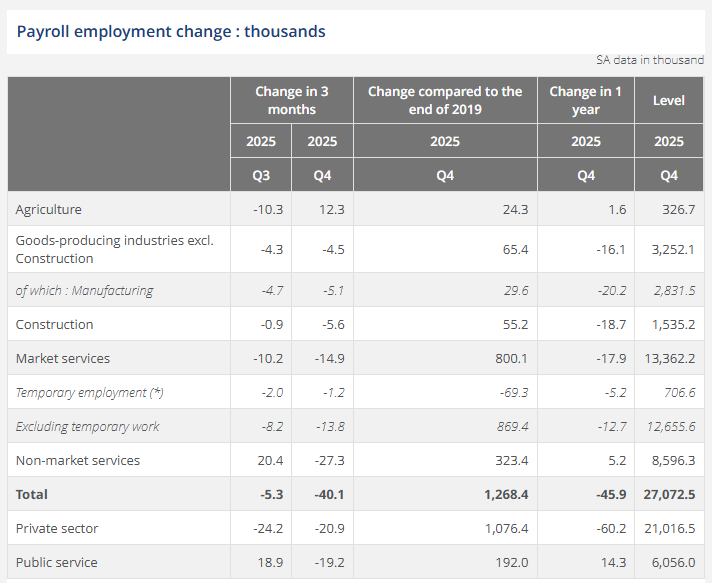Click the 'SA data in thousand' note
712x583 pixels.
click(649, 60)
